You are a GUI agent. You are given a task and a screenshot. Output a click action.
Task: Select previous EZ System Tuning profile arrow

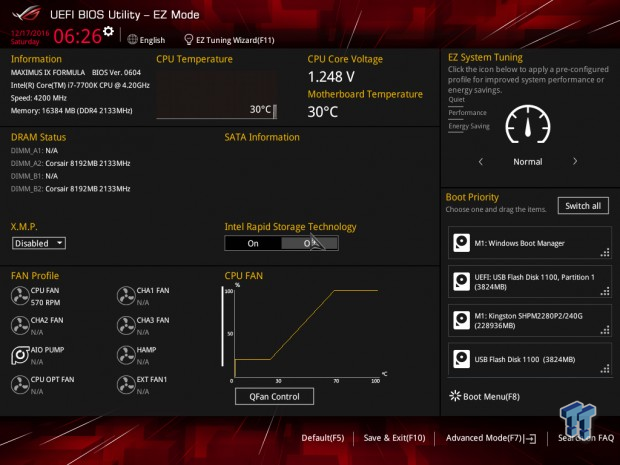pos(481,161)
